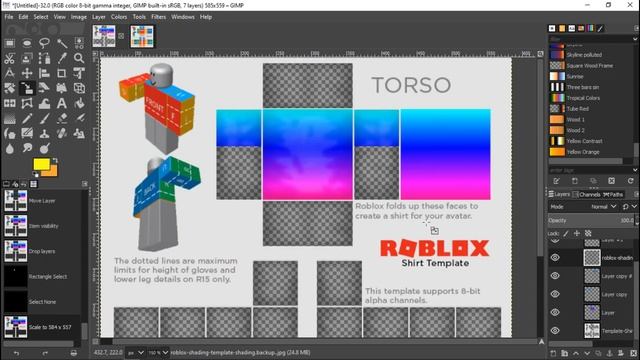The width and height of the screenshot is (640, 360).
Task: Select Move Layer in undo history
Action: pos(42,201)
